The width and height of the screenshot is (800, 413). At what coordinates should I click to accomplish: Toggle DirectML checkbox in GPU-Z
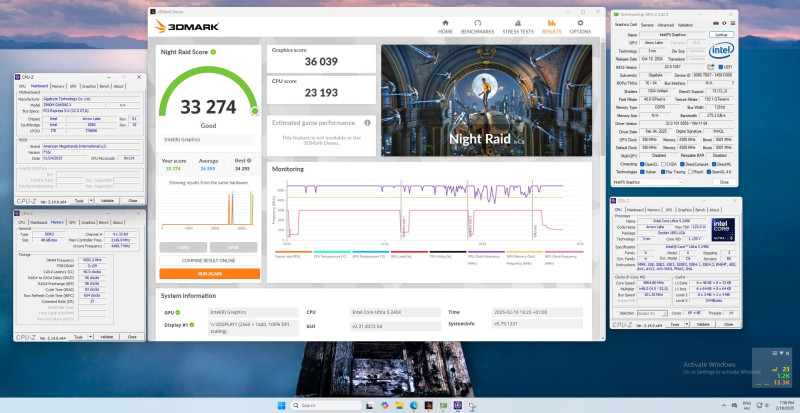click(713, 164)
